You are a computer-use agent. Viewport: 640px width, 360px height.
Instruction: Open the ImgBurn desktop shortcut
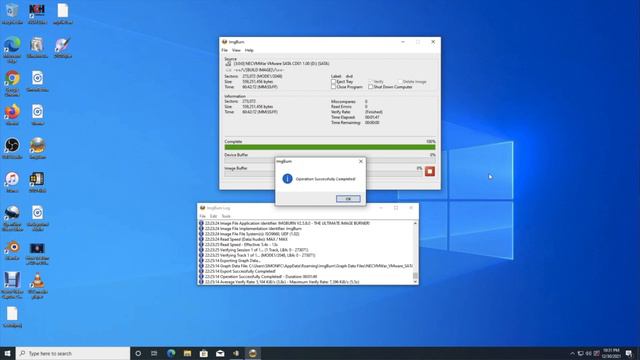[x=37, y=149]
